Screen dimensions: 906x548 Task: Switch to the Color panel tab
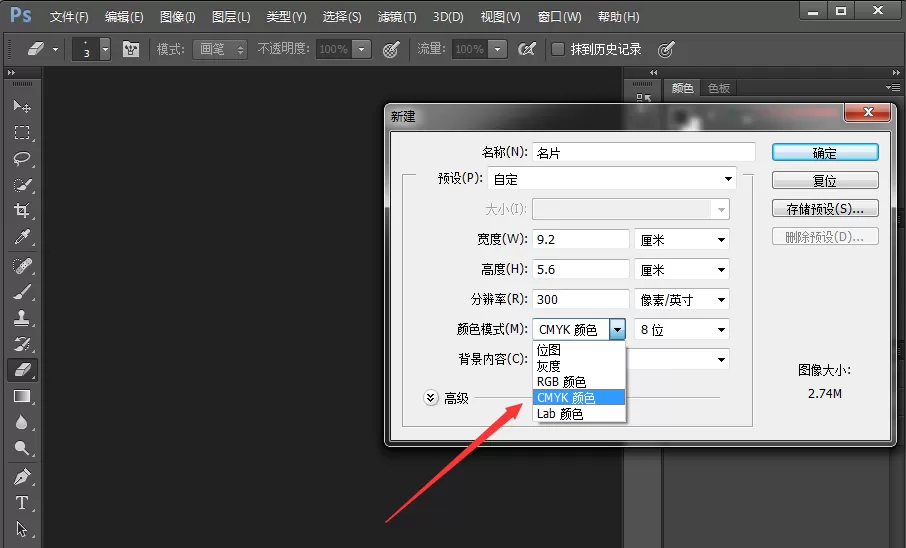[x=682, y=88]
